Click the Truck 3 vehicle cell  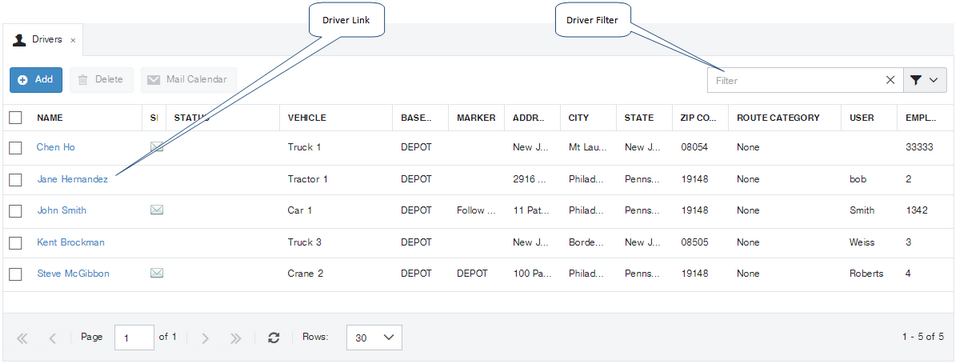coord(304,242)
